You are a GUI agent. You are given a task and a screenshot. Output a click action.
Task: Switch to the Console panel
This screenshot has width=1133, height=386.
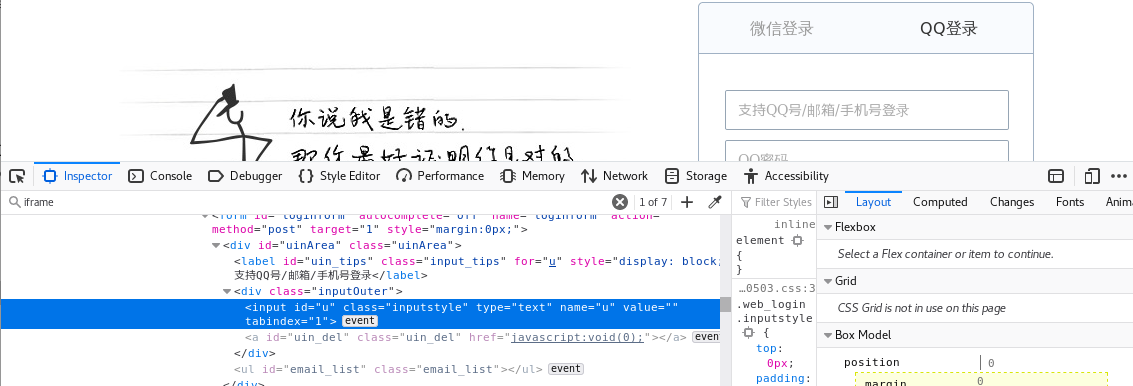coord(160,176)
